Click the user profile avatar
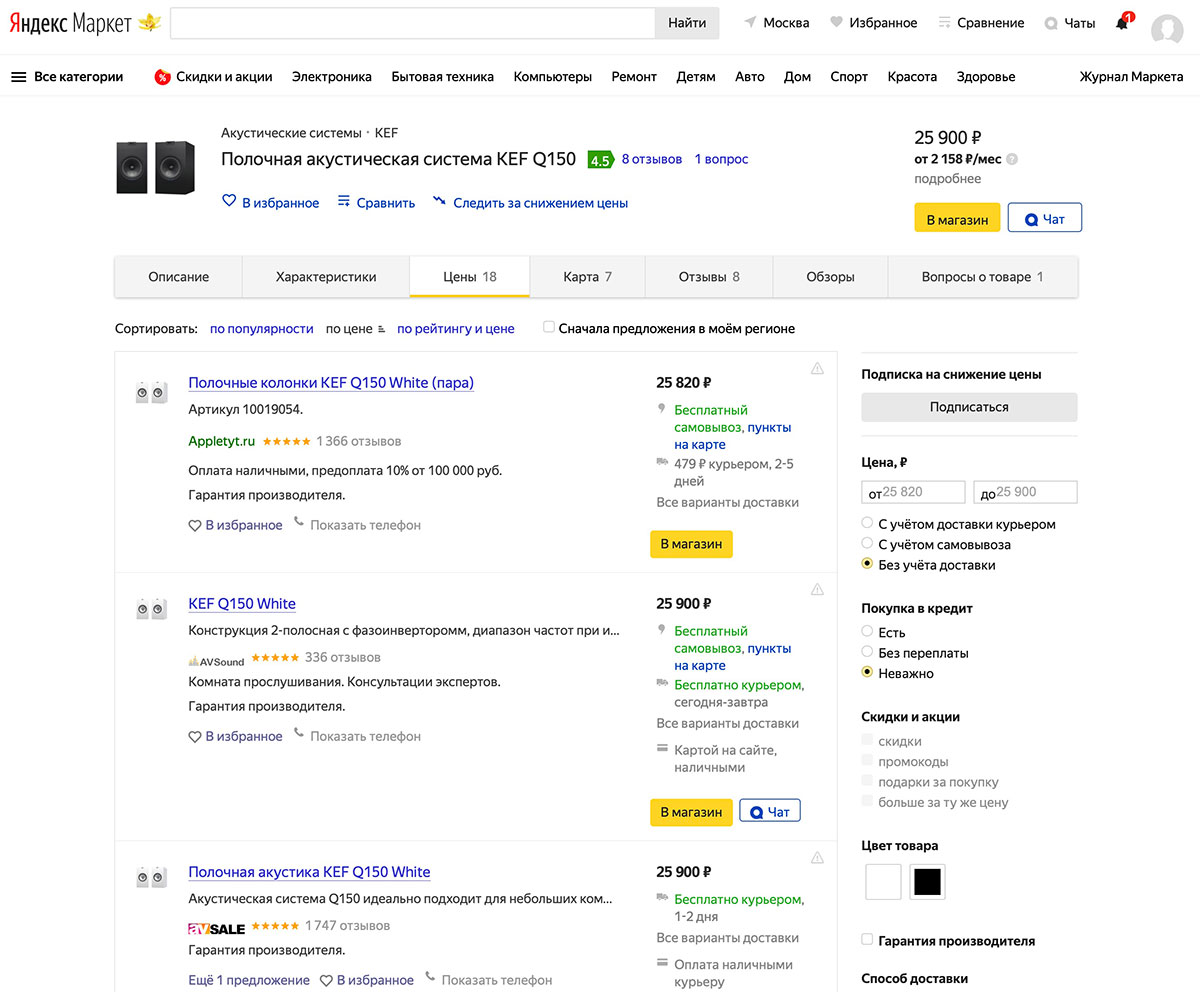The width and height of the screenshot is (1200, 992). tap(1167, 28)
